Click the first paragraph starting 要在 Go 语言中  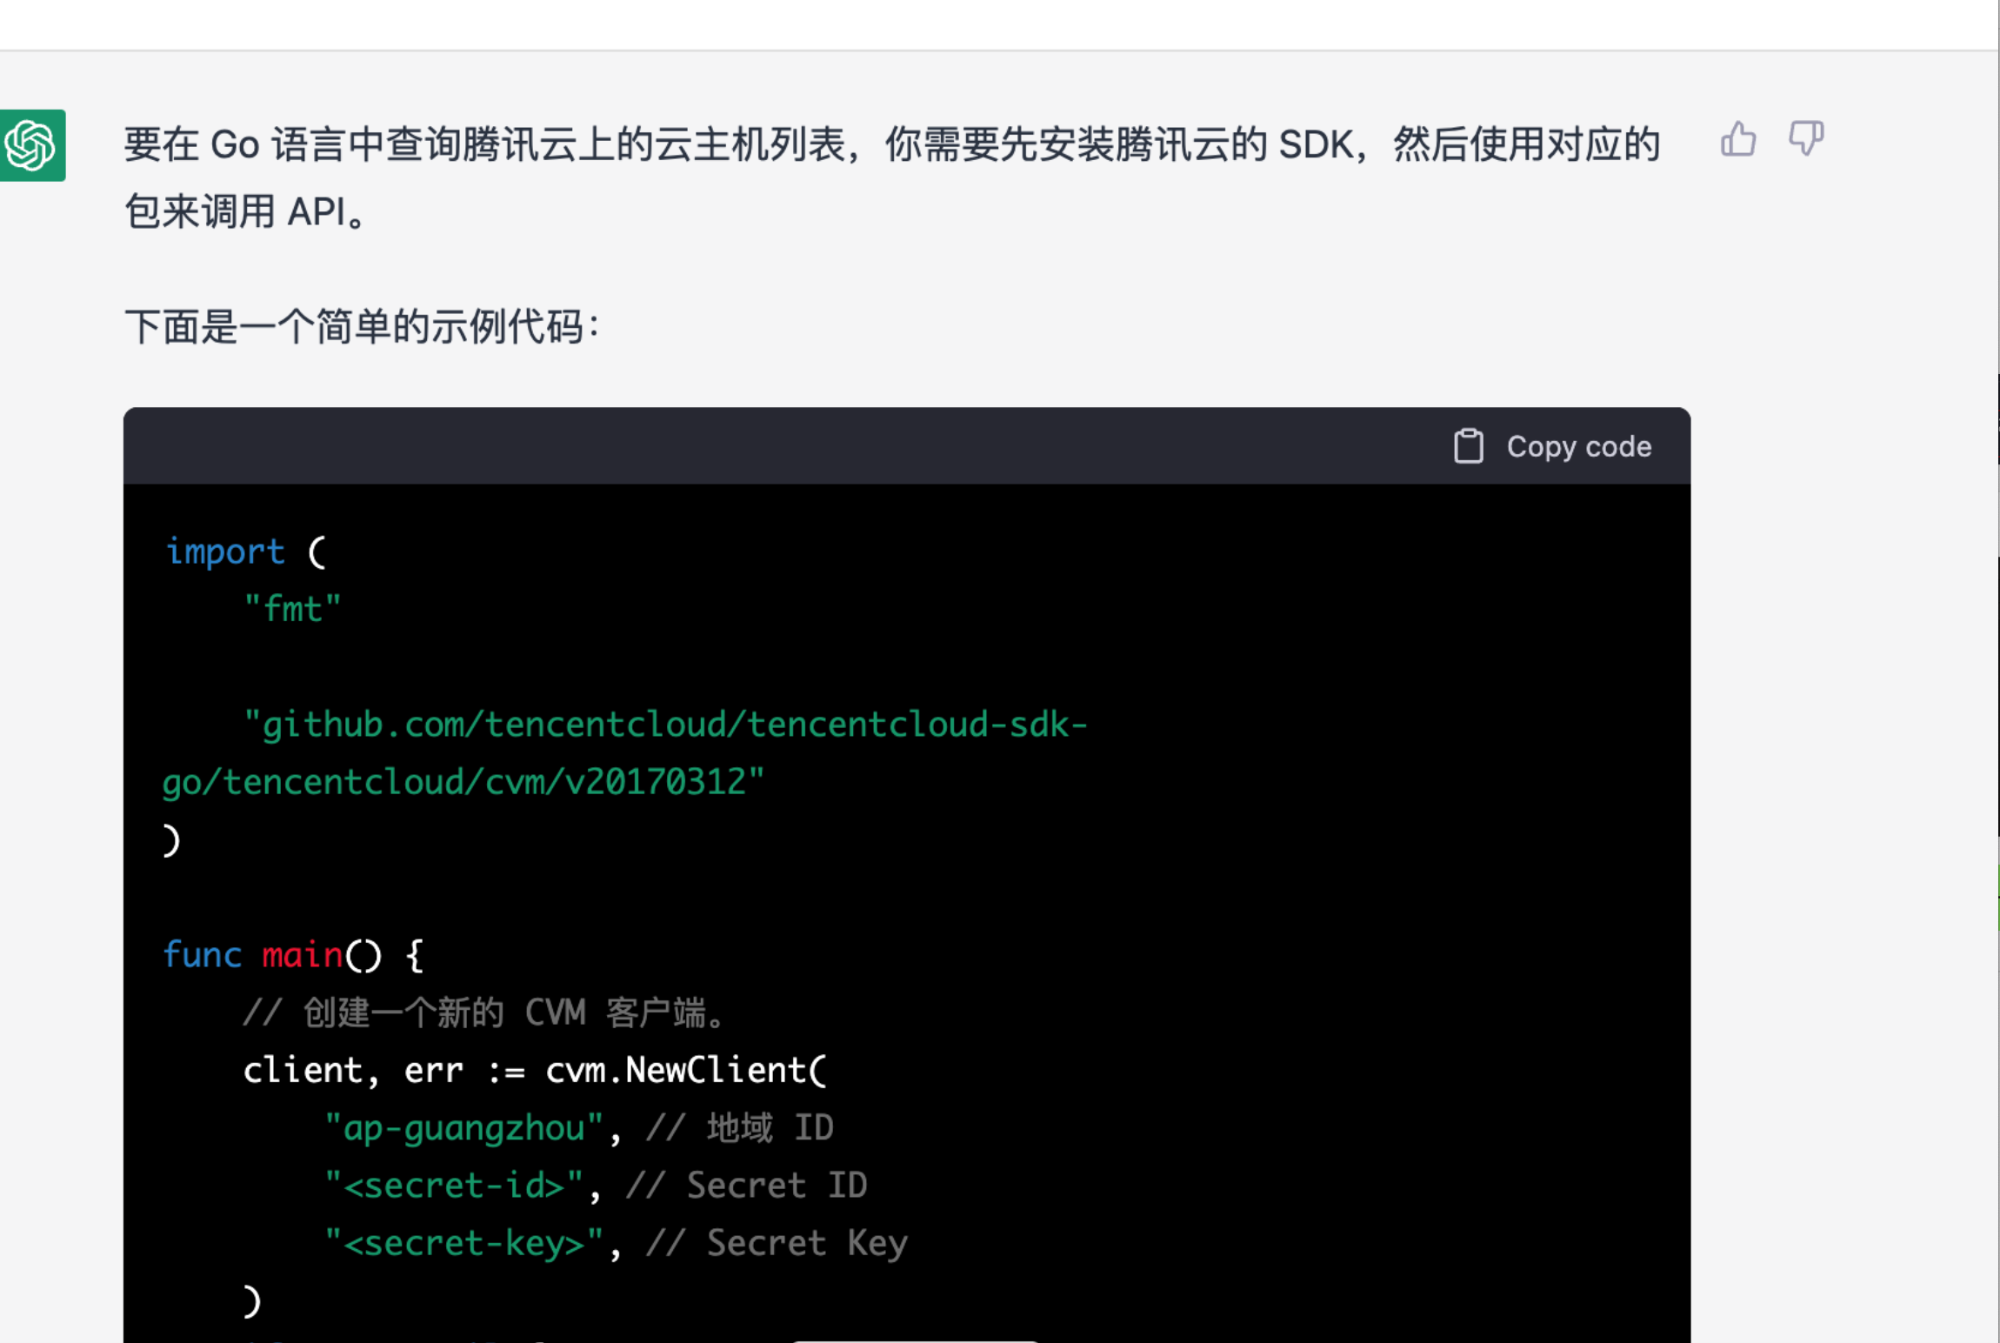pyautogui.click(x=892, y=178)
